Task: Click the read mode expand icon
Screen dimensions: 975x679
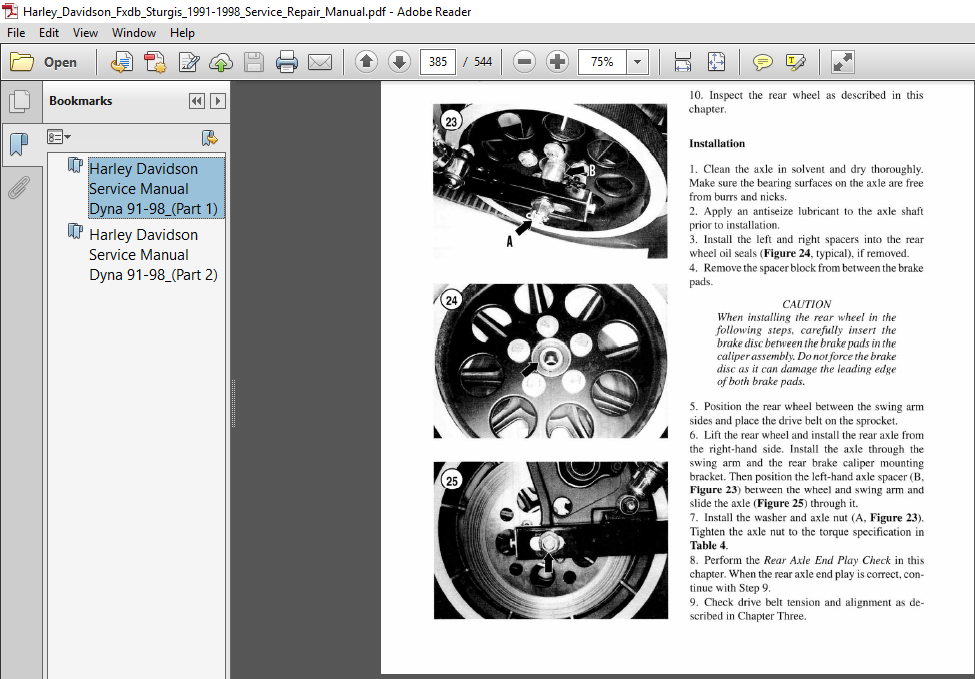Action: (x=843, y=62)
